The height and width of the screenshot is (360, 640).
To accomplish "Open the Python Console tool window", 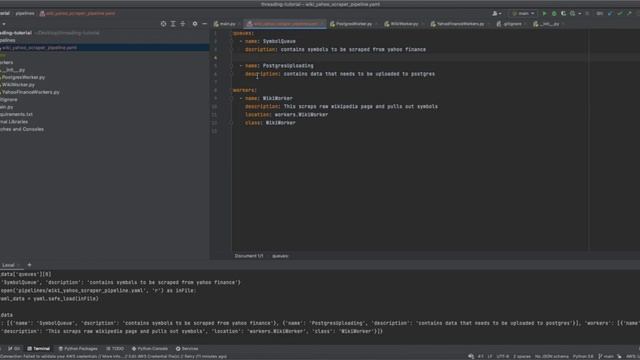I will 150,349.
